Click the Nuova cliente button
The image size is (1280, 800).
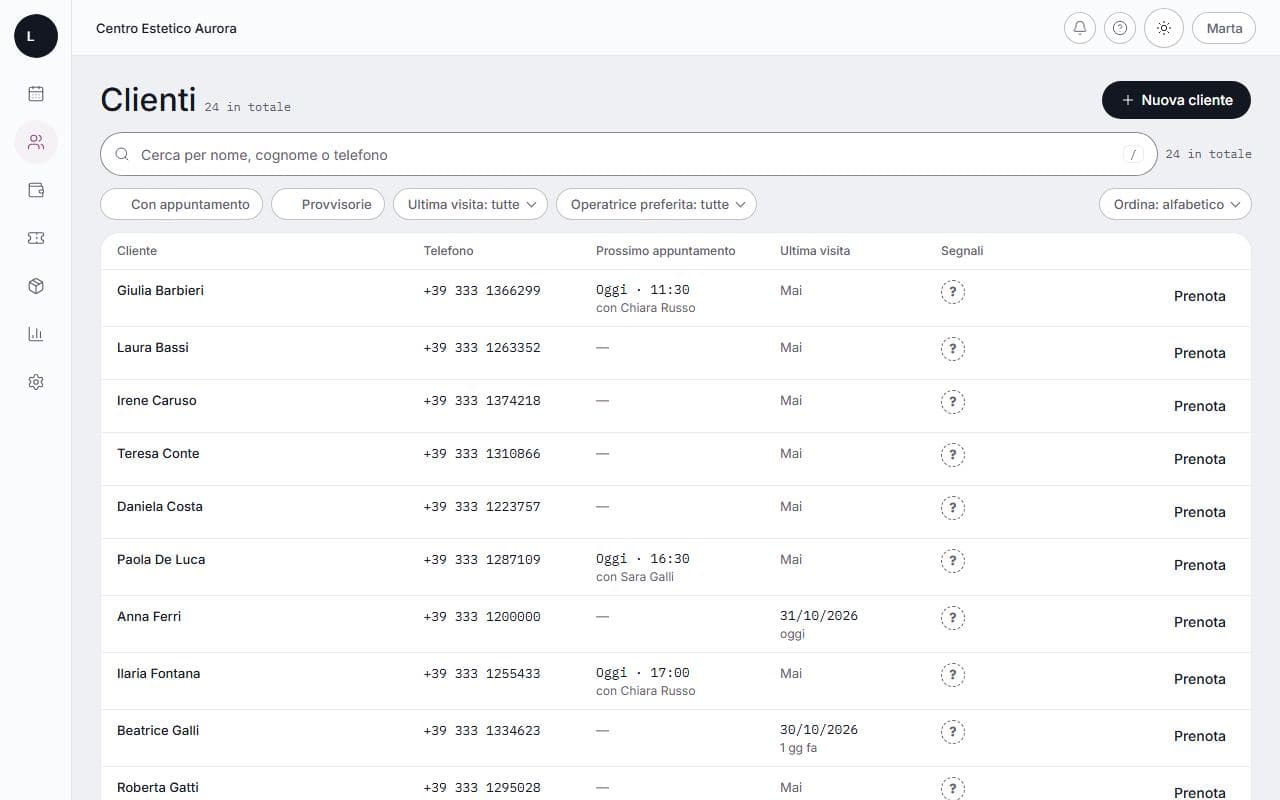tap(1176, 100)
